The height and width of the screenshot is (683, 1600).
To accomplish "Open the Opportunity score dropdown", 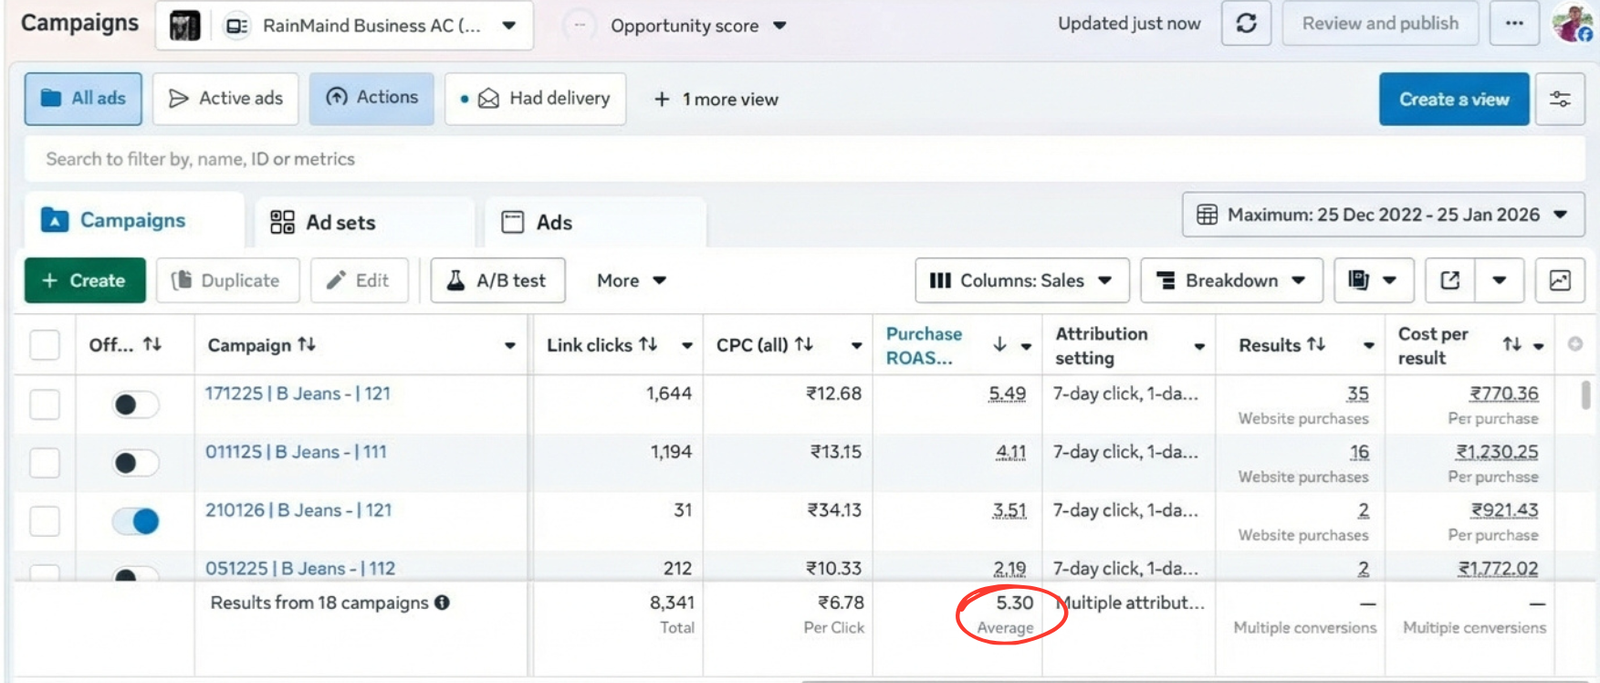I will click(698, 26).
